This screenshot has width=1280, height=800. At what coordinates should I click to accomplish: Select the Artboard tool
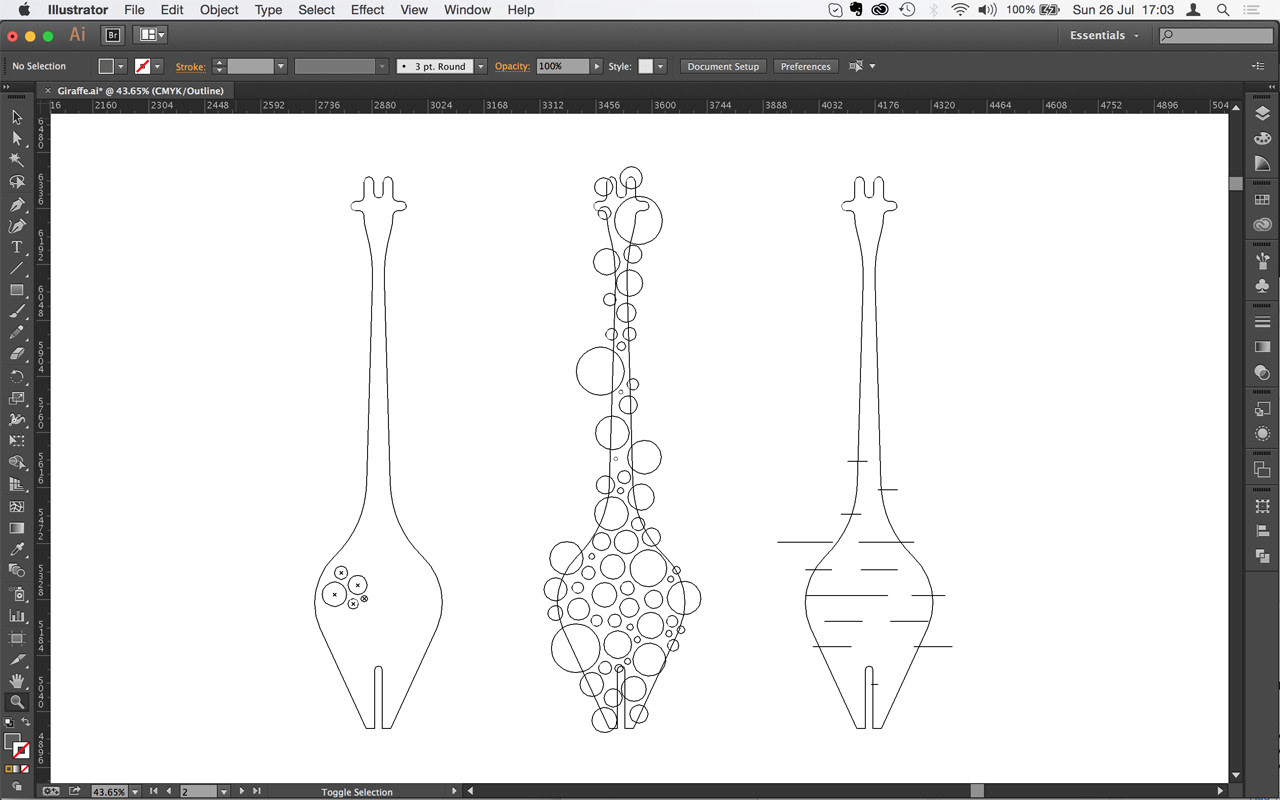click(17, 637)
